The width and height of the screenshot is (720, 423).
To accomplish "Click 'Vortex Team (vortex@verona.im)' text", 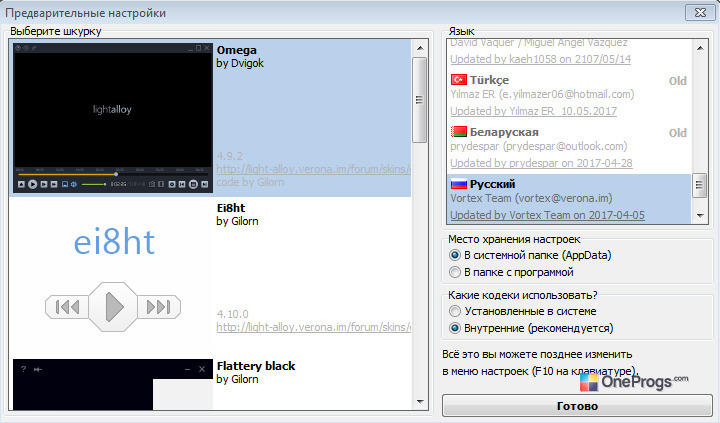I will (x=531, y=198).
